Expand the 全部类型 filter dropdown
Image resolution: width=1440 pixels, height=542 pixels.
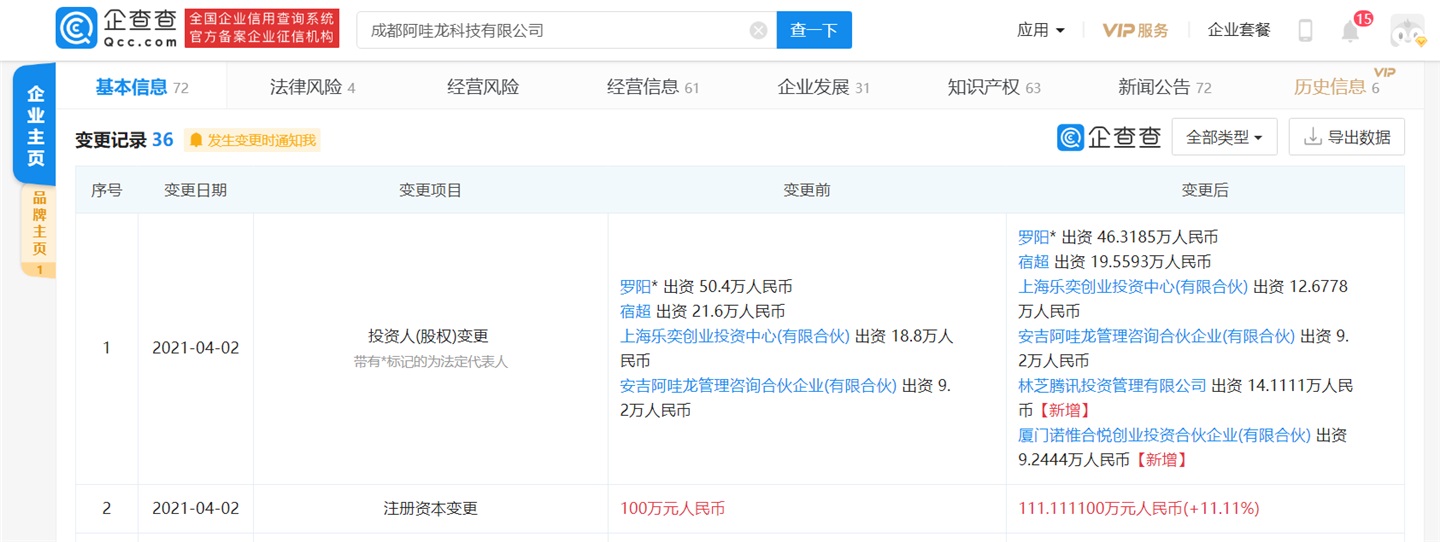[x=1224, y=138]
